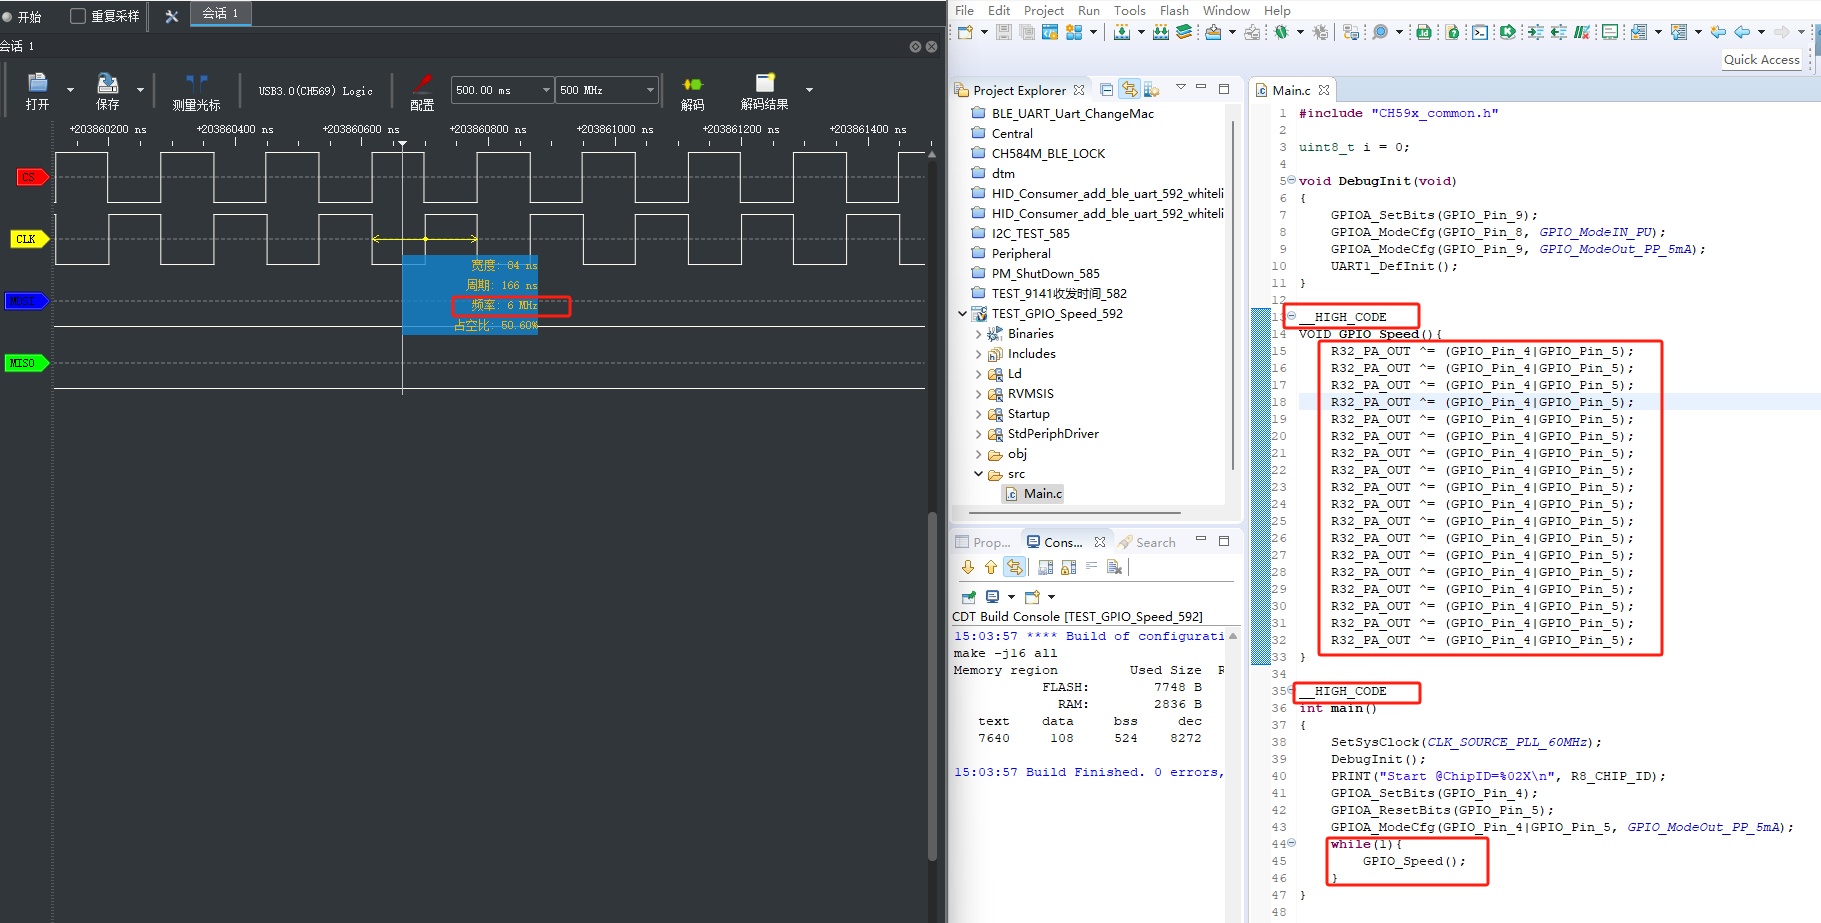Switch to the Search tab

[1147, 542]
